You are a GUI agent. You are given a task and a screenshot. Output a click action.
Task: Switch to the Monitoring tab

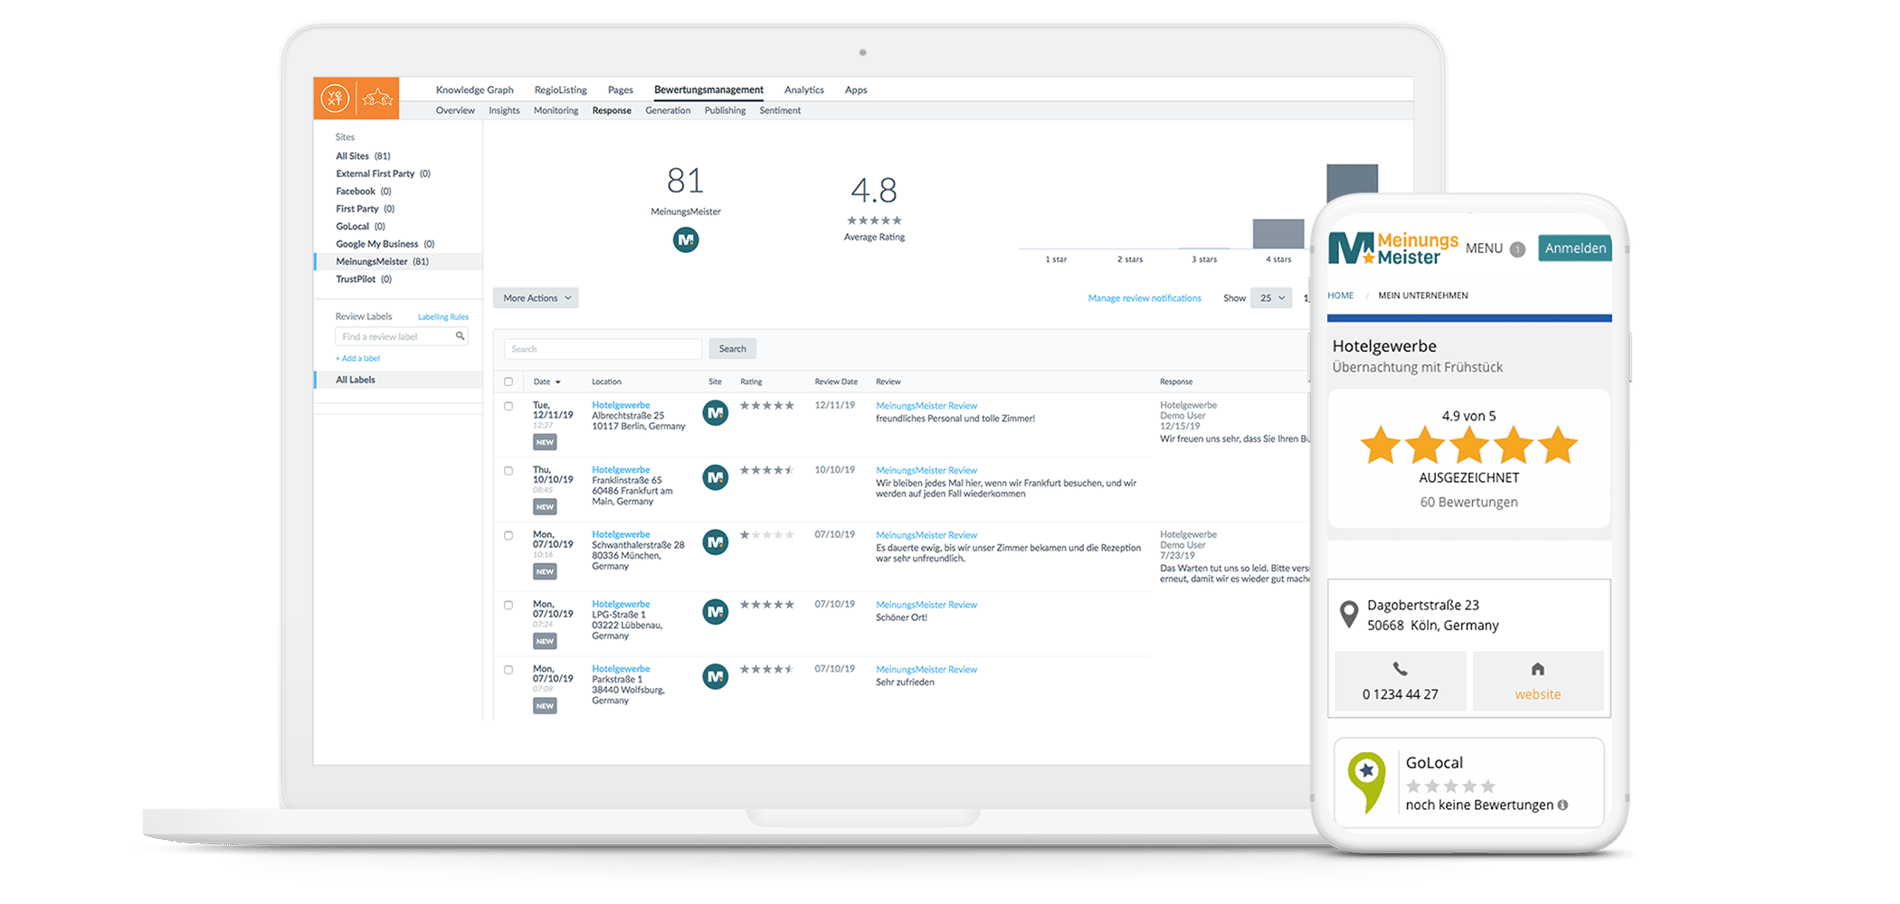coord(556,111)
